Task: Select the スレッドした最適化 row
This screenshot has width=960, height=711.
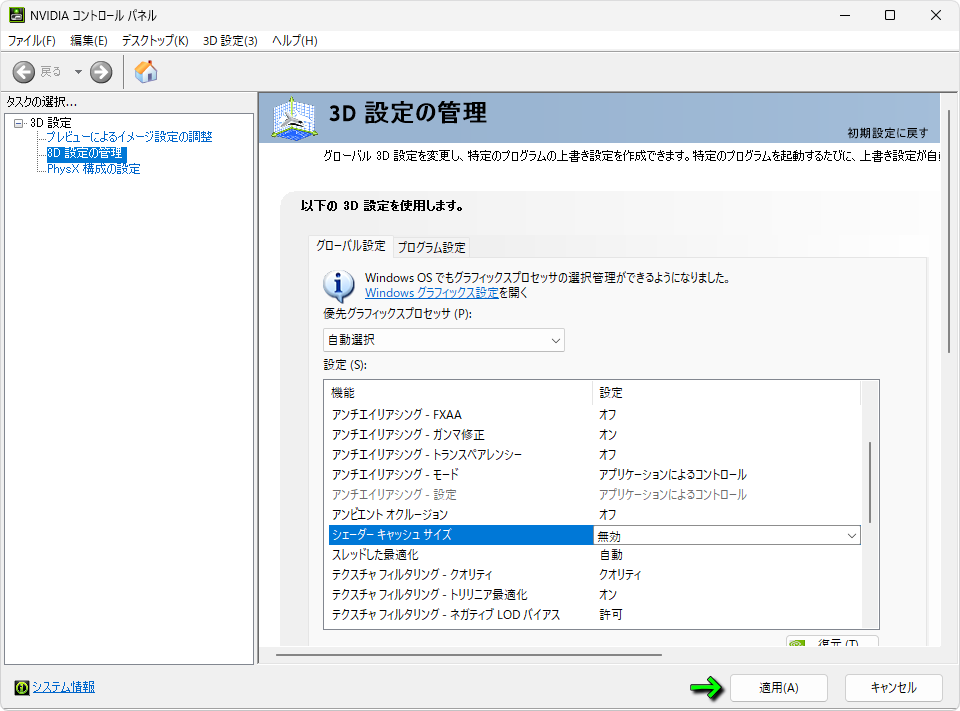Action: pyautogui.click(x=594, y=555)
